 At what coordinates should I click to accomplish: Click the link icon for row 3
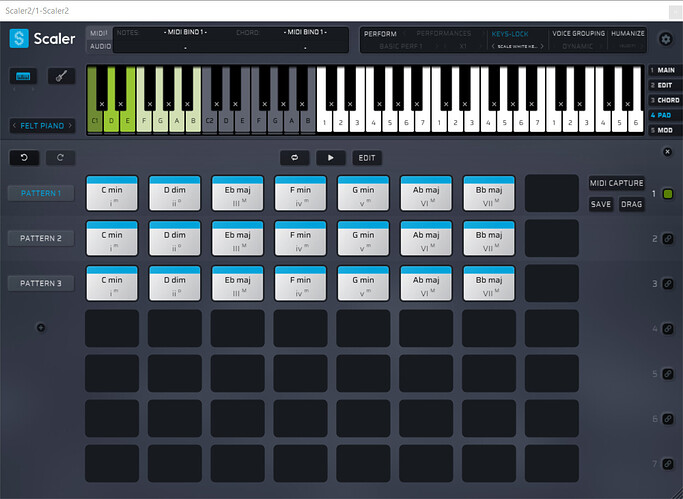pos(667,284)
